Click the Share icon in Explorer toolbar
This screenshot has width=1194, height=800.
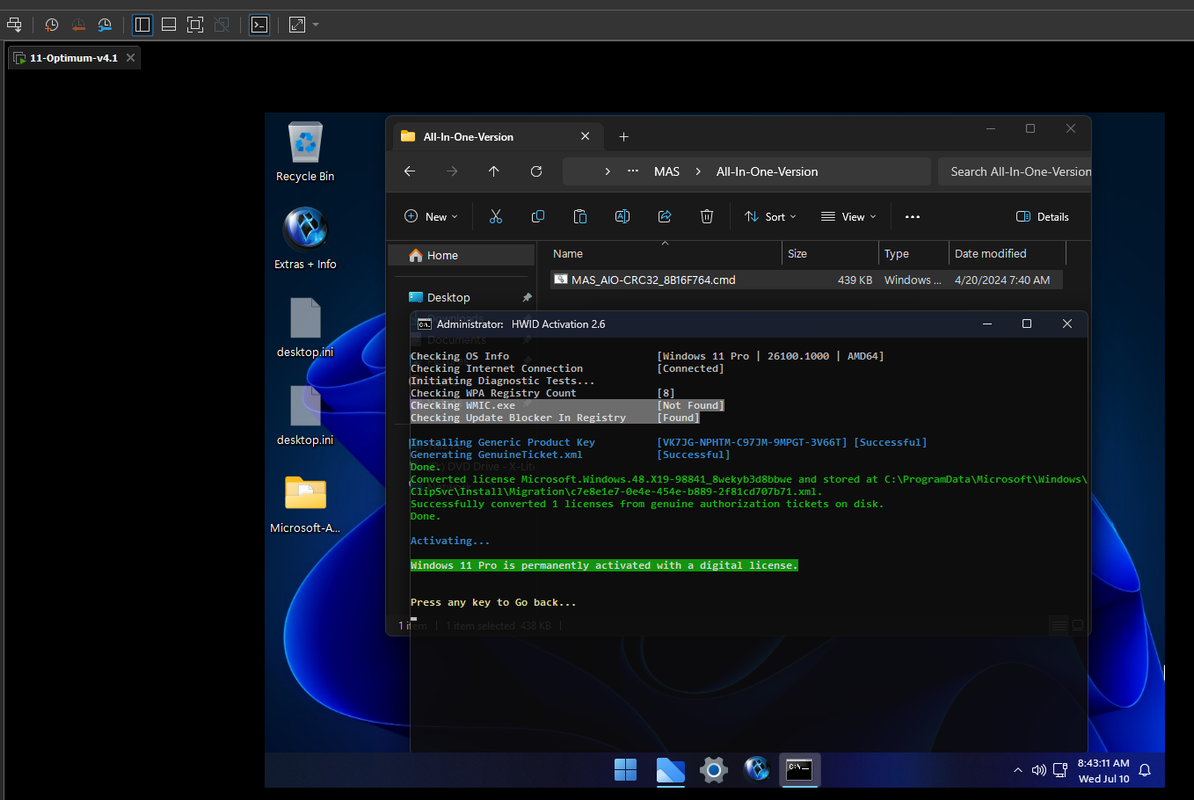(x=664, y=216)
